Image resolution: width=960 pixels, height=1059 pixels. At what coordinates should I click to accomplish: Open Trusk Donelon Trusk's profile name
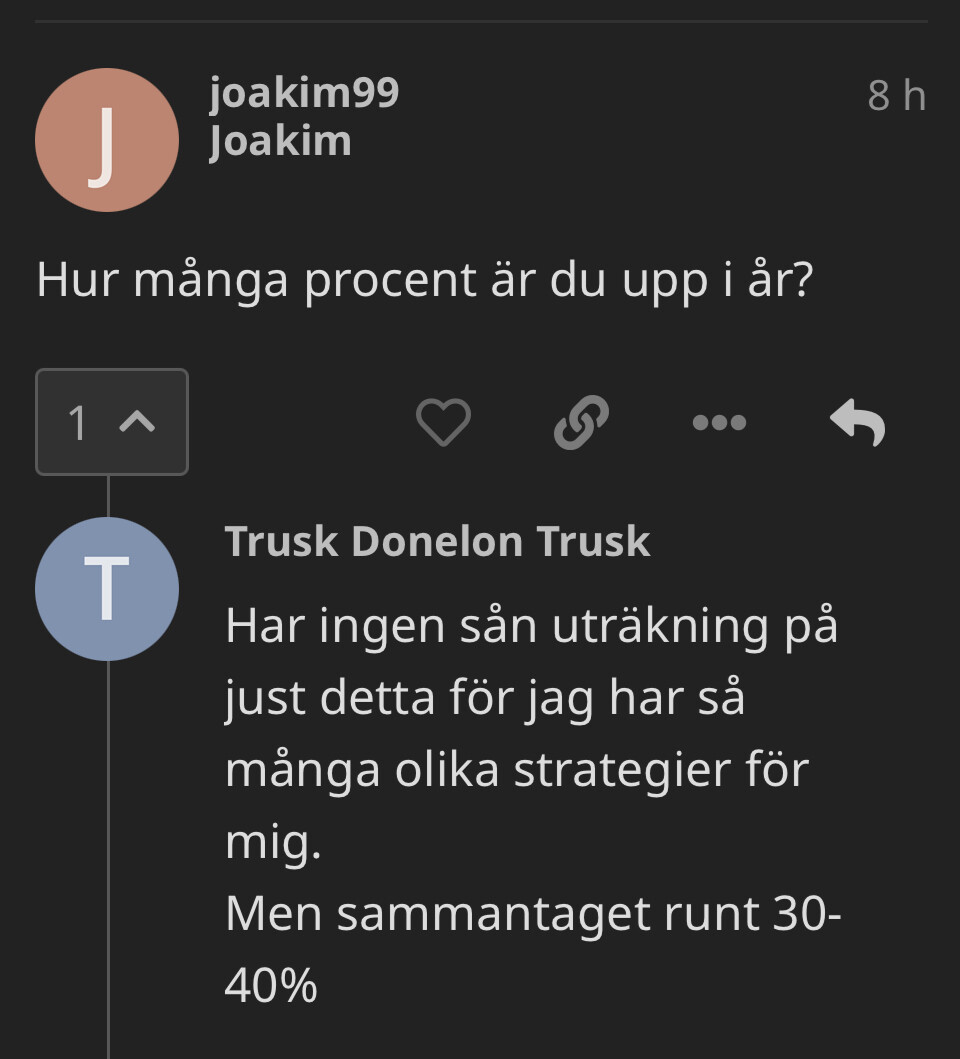(437, 541)
